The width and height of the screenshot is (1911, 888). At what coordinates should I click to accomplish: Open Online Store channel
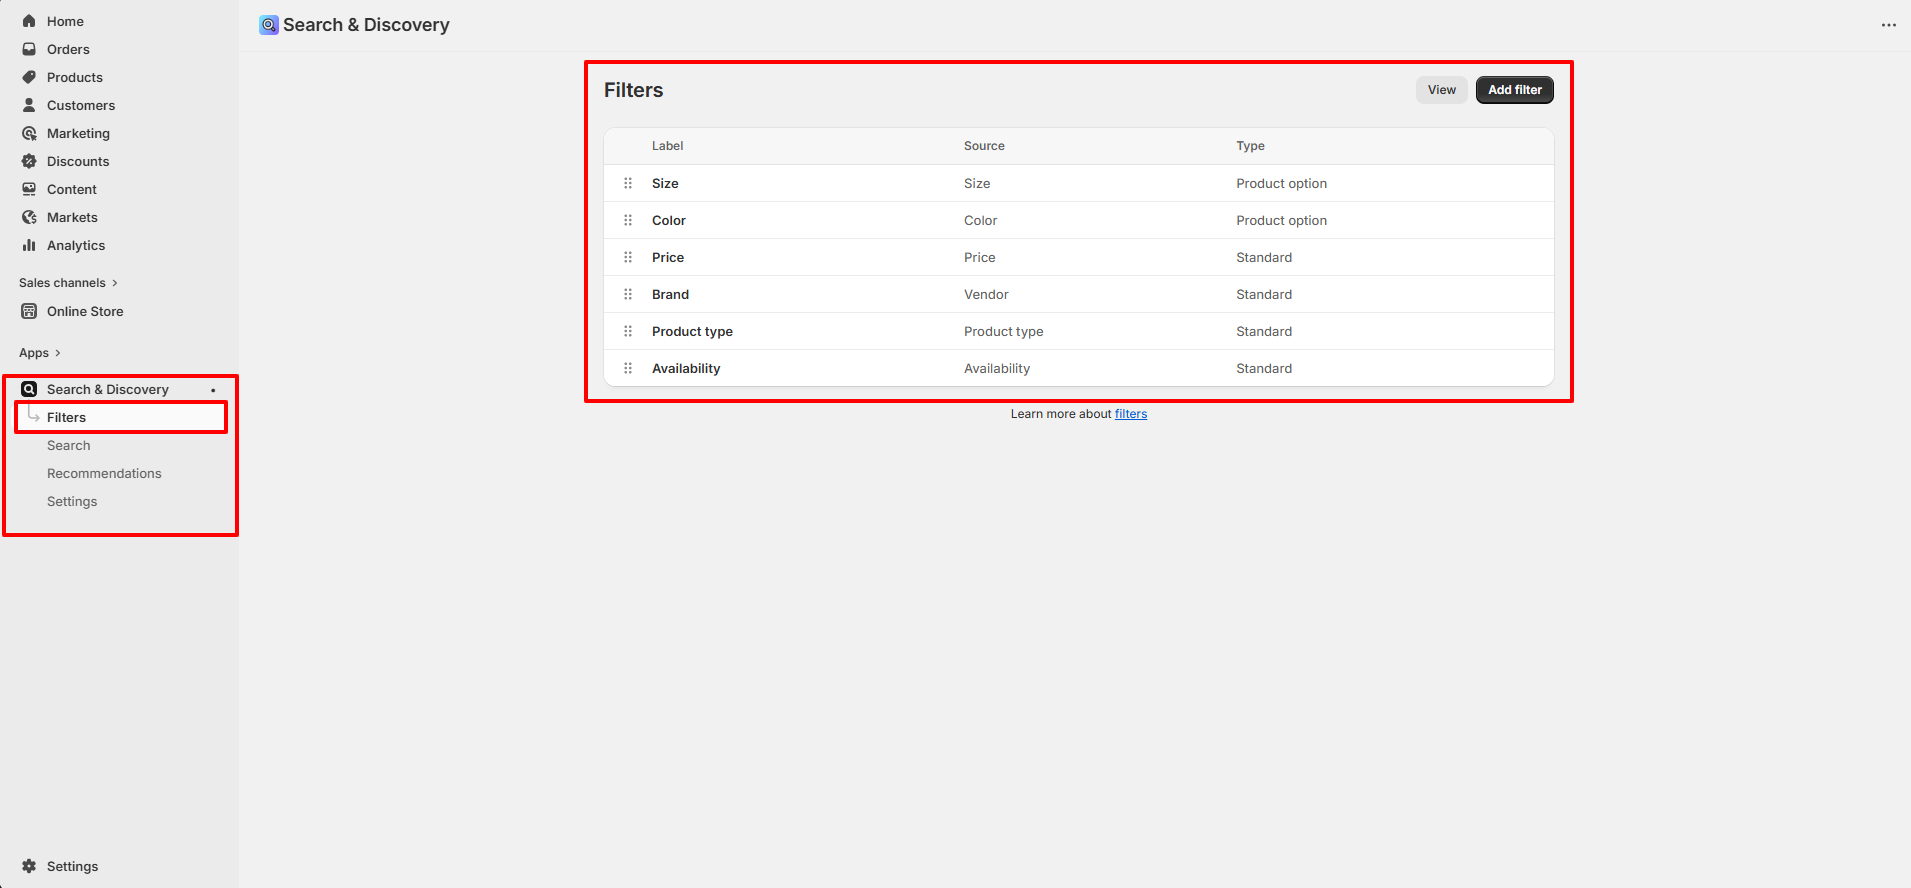tap(85, 311)
